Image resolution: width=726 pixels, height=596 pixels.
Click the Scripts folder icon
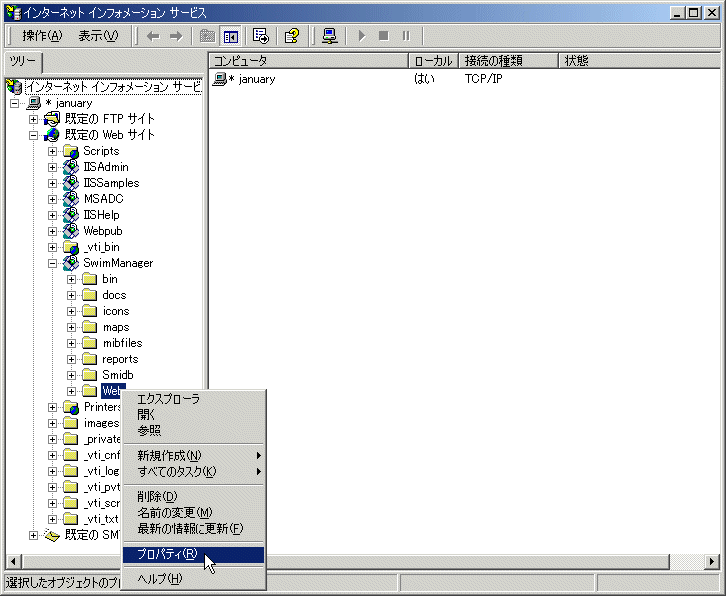tap(71, 151)
